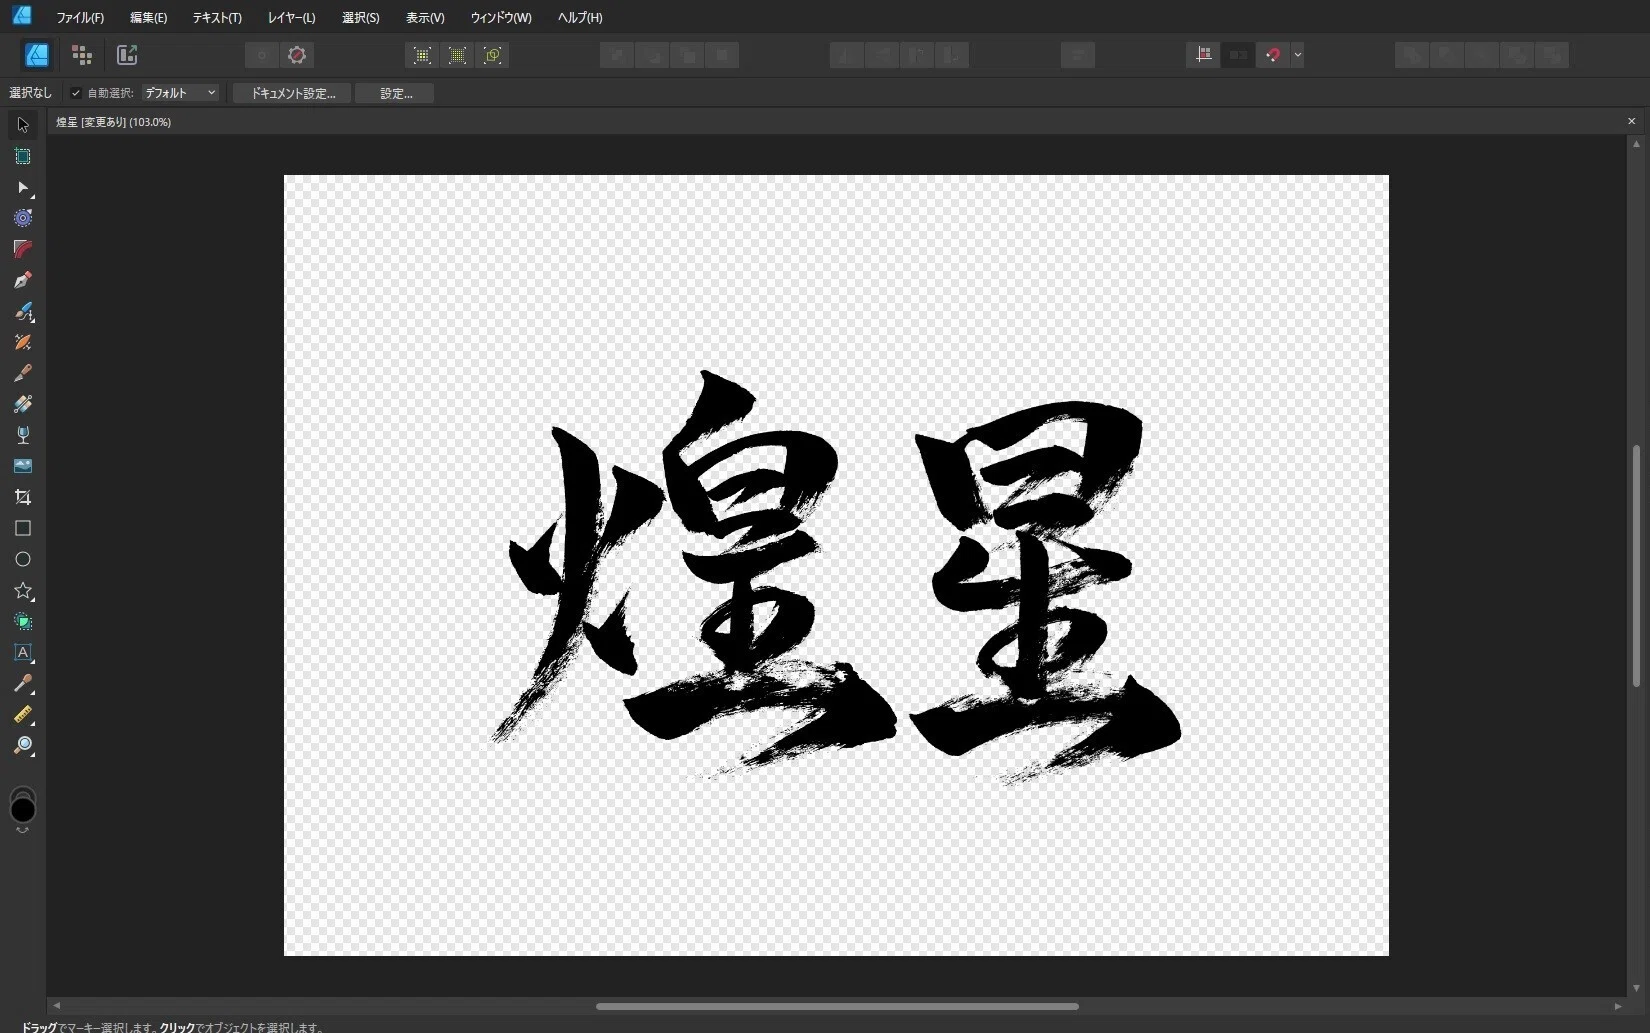Switch to the Pixel persona

(82, 55)
